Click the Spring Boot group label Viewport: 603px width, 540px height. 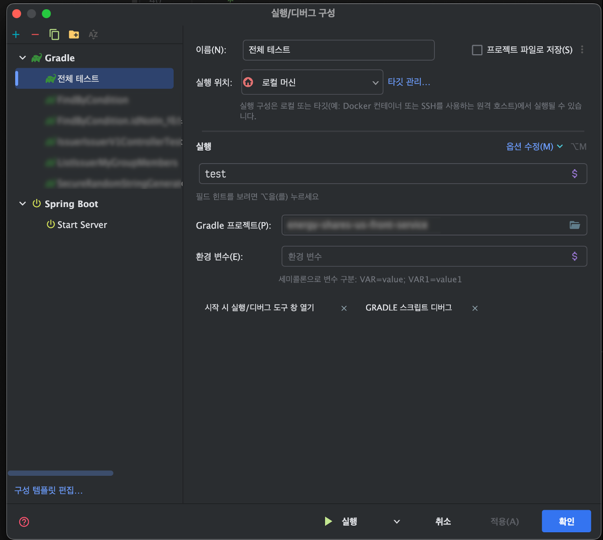[x=71, y=204]
